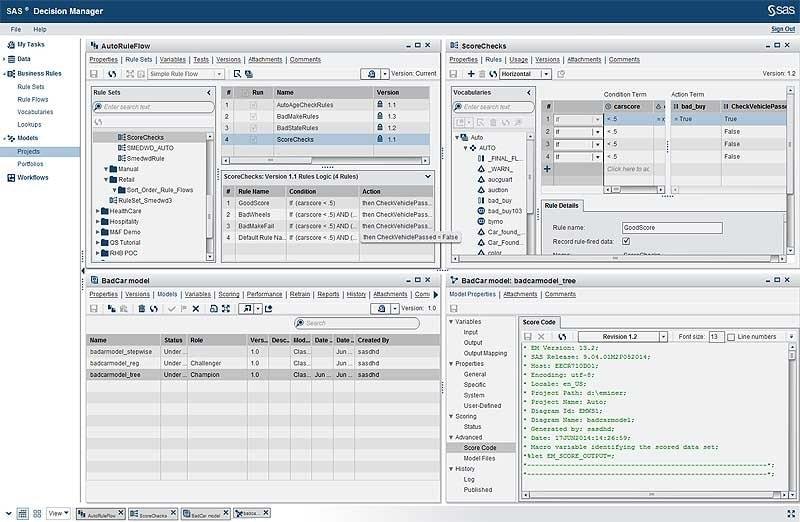The width and height of the screenshot is (800, 522).
Task: Toggle Run checkbox for ScoreChecks row
Action: tap(253, 139)
